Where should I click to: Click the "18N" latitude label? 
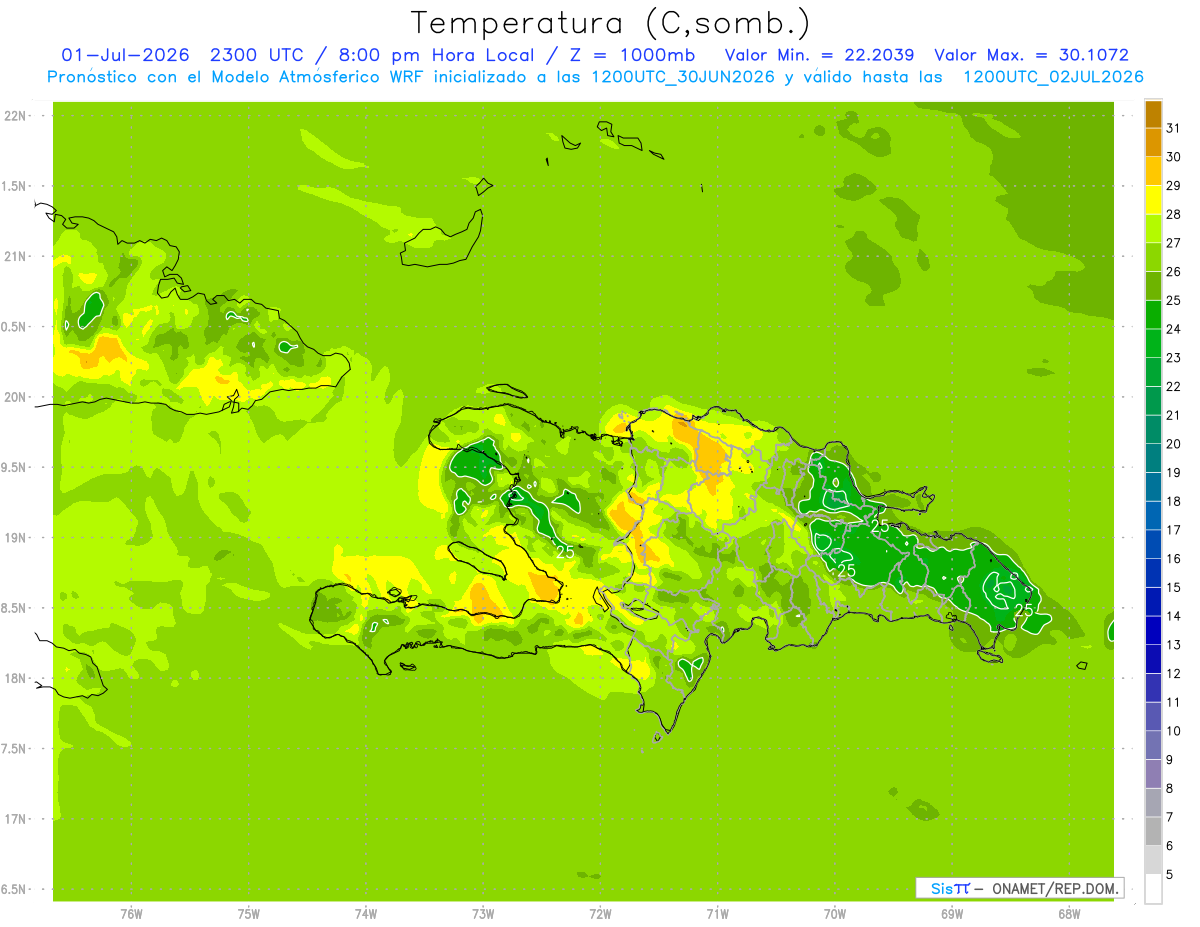click(15, 678)
